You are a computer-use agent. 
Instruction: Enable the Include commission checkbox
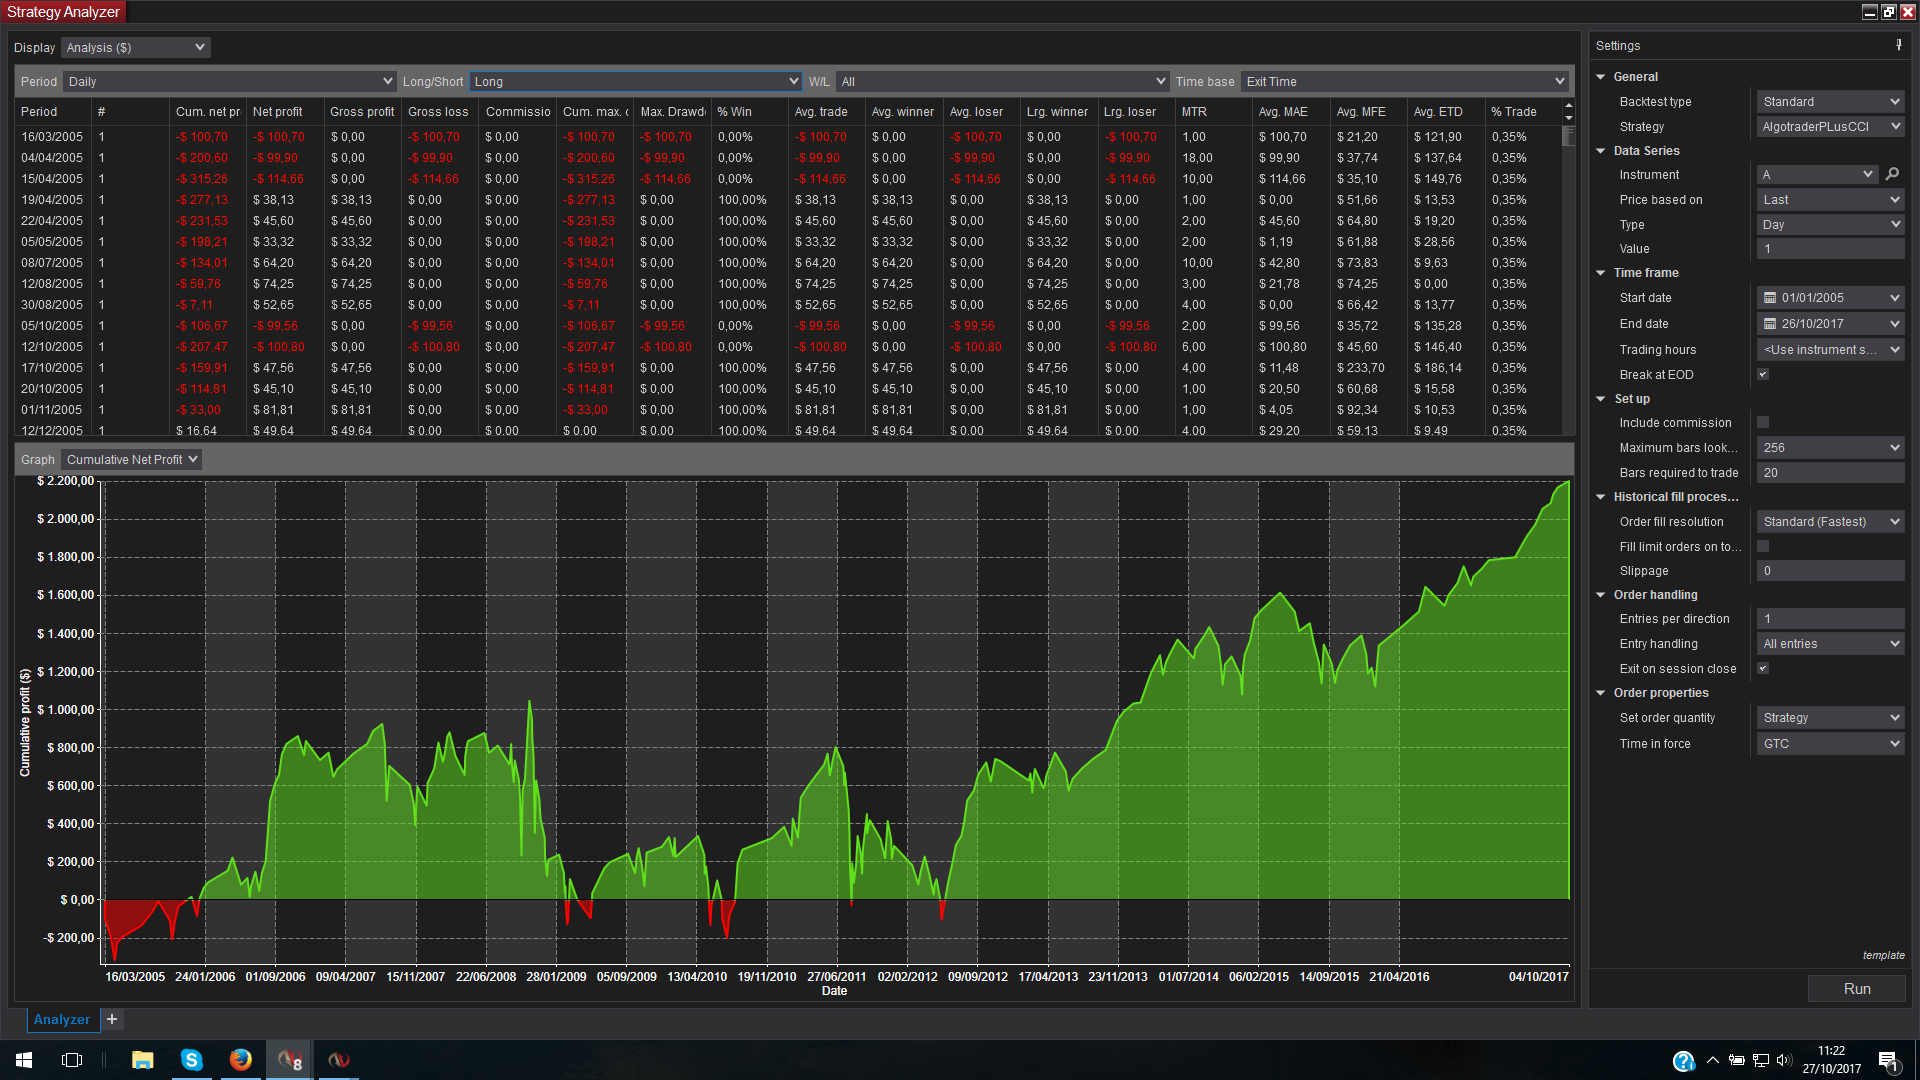[1763, 422]
